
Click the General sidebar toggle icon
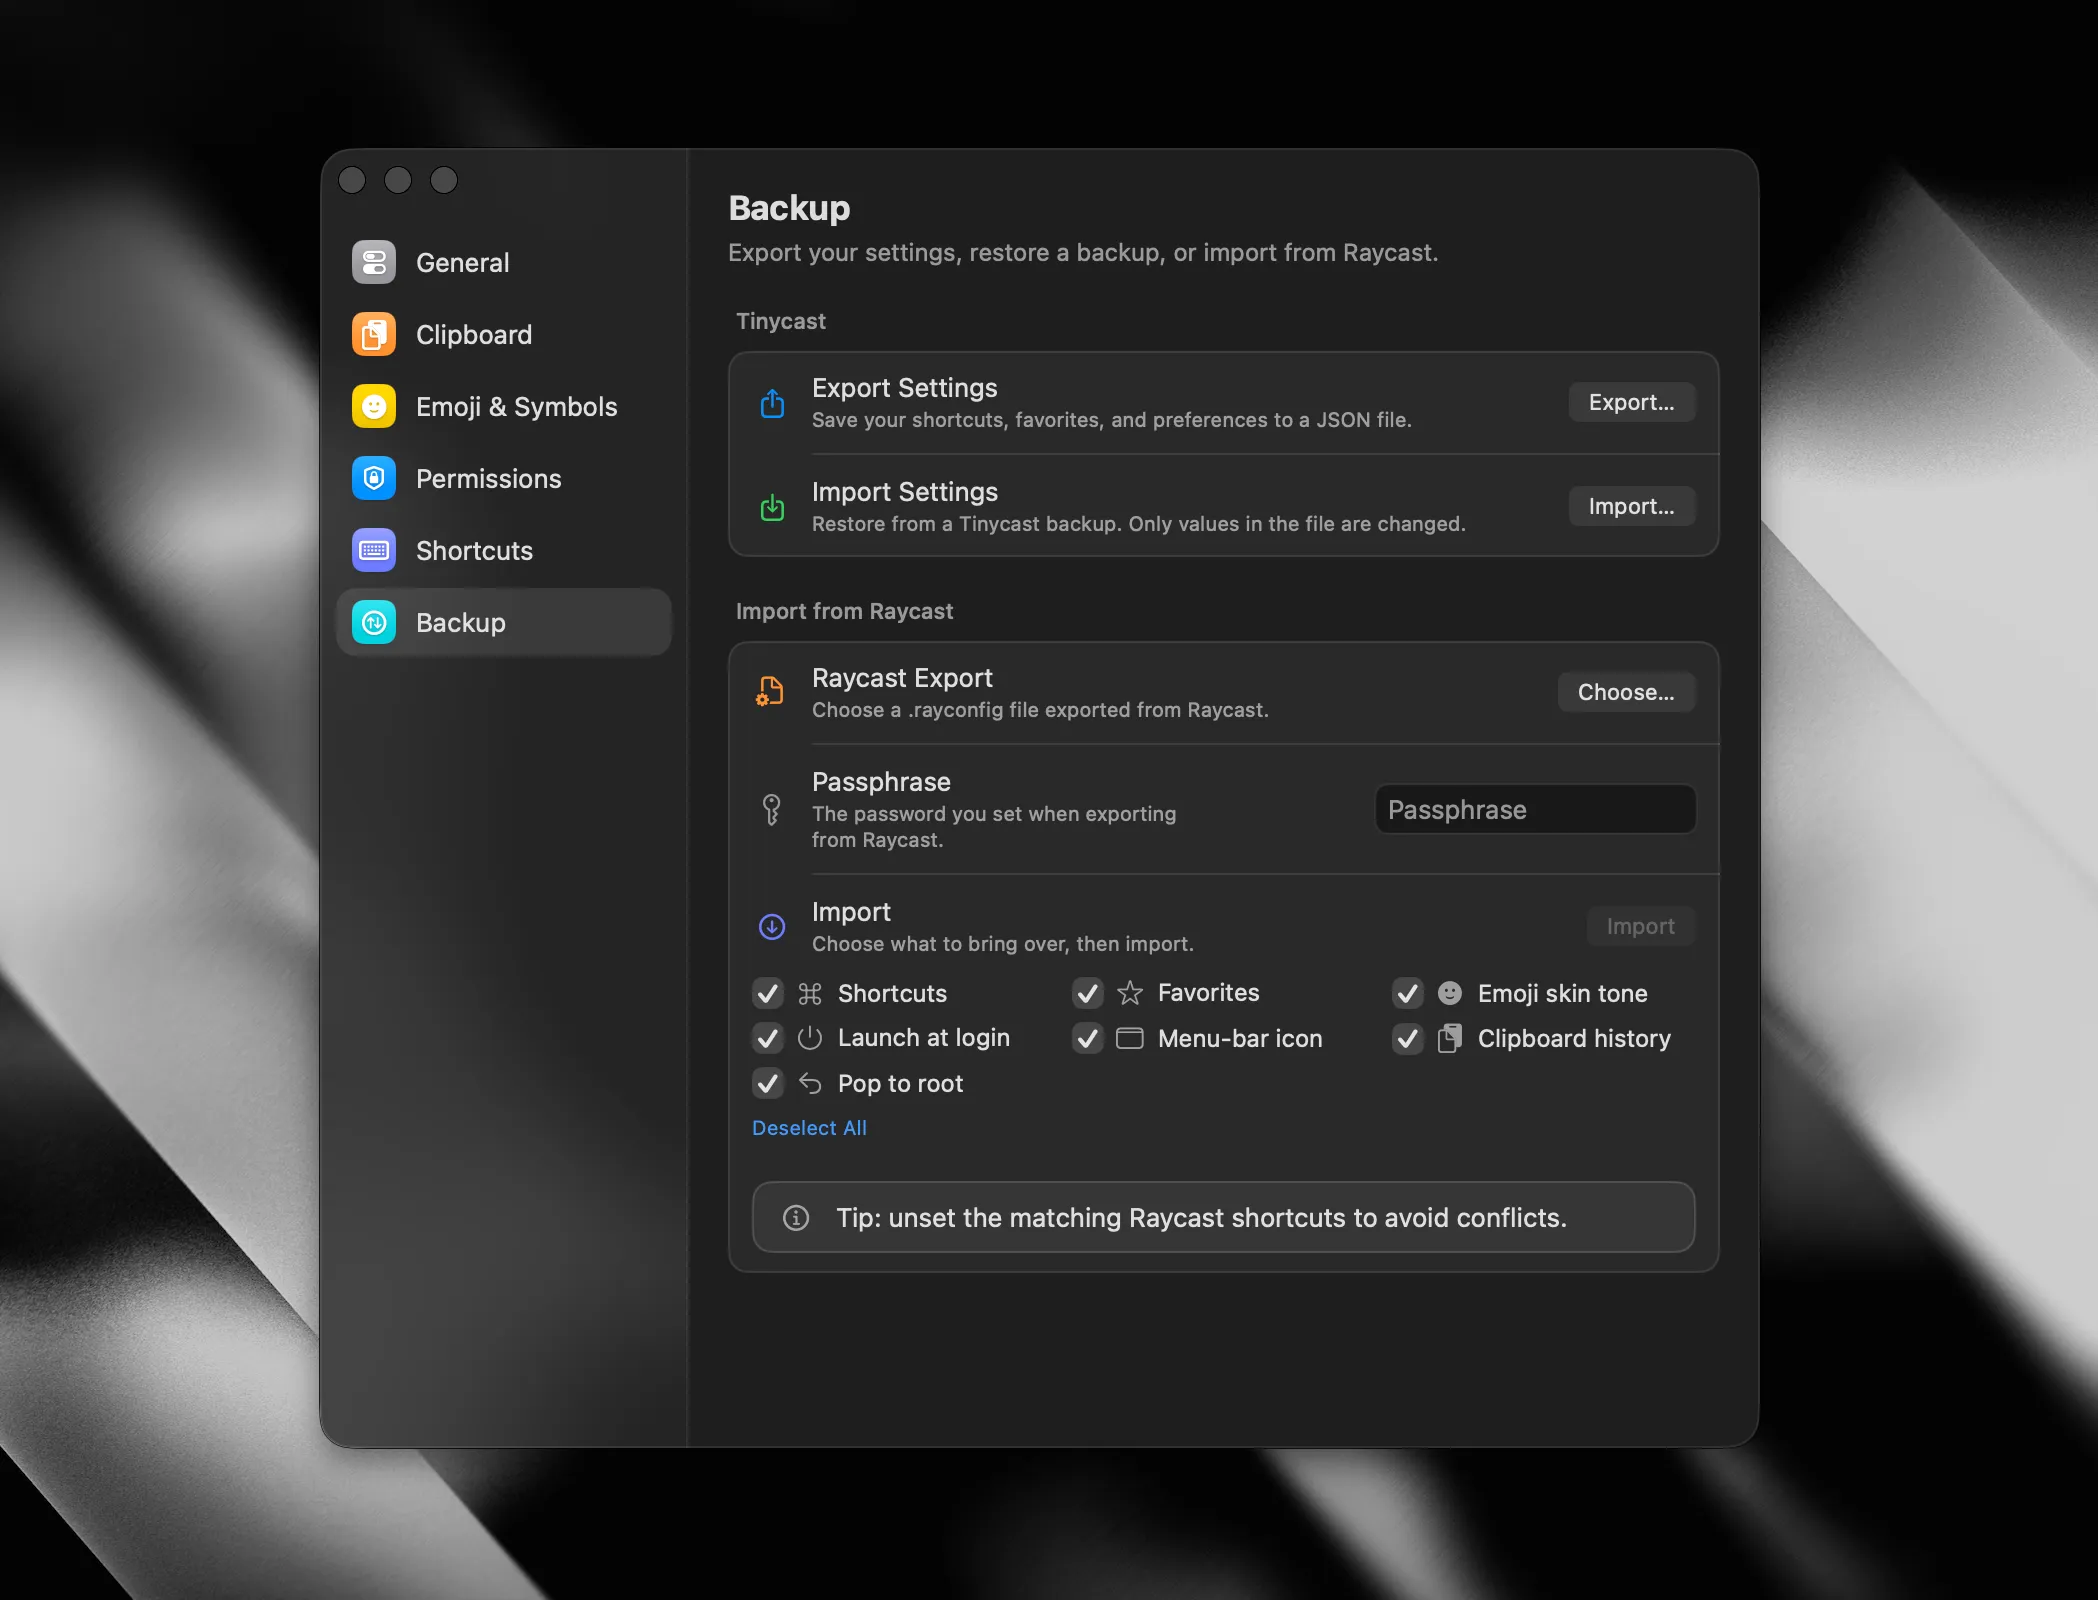coord(374,263)
